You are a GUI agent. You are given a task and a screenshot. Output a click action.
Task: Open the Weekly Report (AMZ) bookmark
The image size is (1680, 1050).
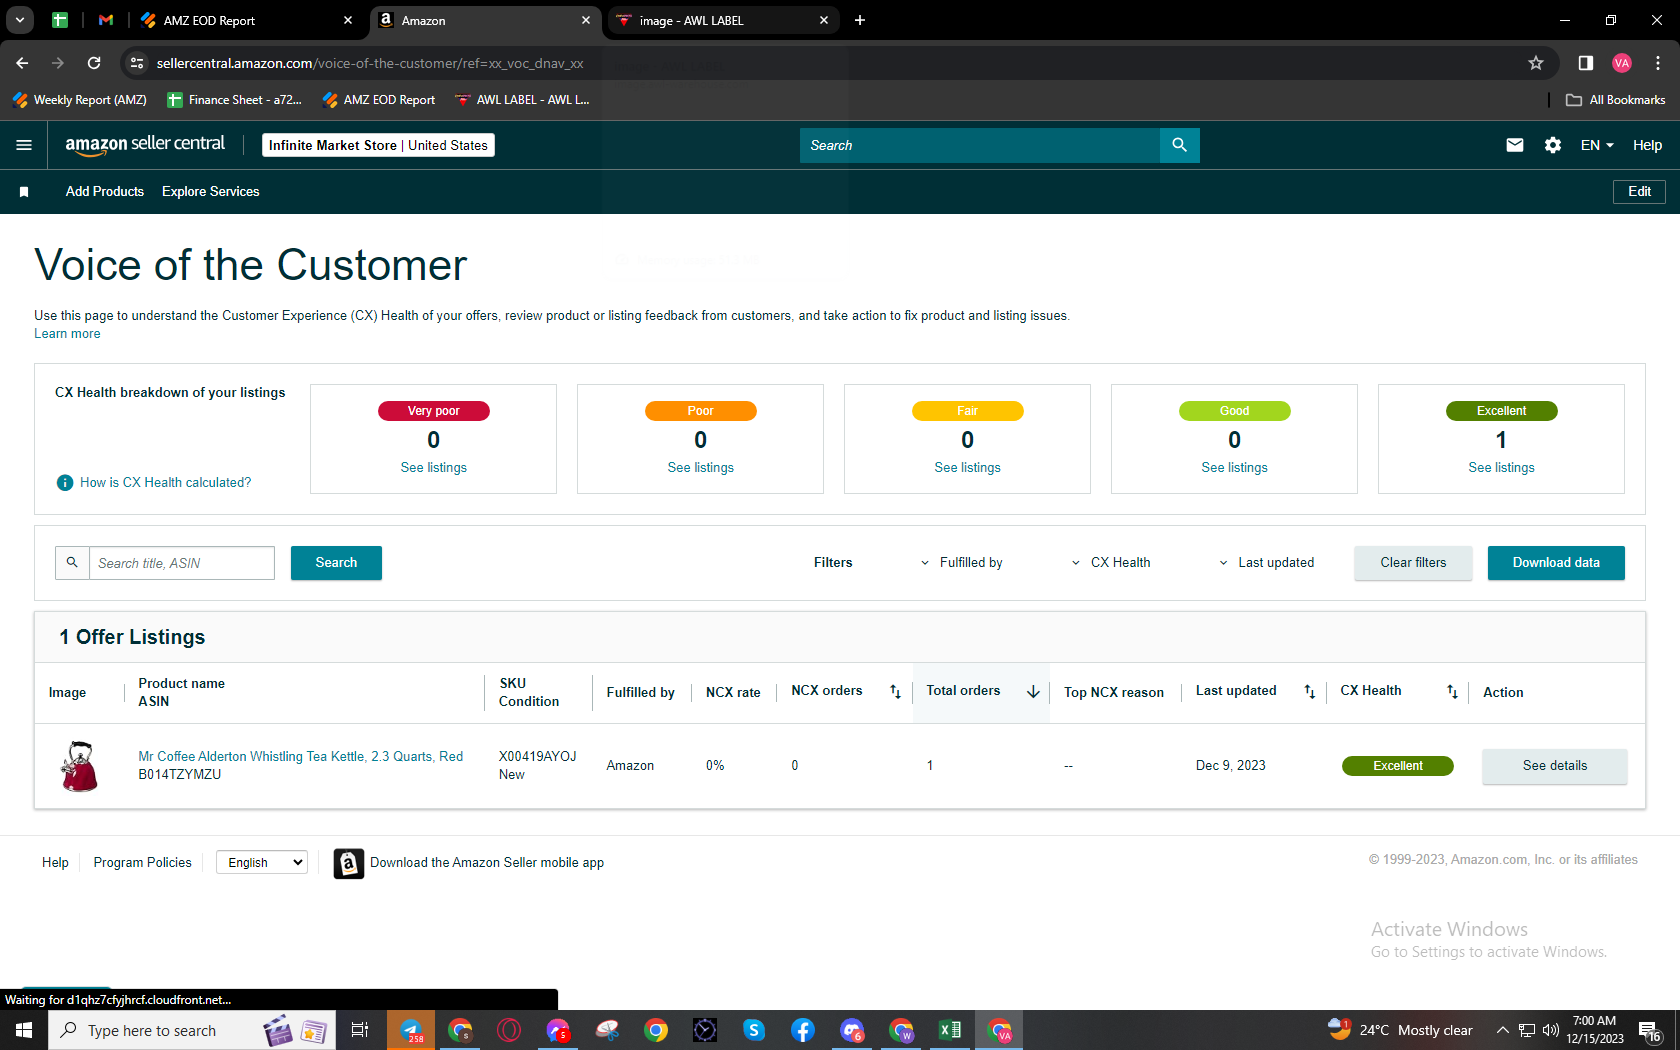pyautogui.click(x=80, y=100)
